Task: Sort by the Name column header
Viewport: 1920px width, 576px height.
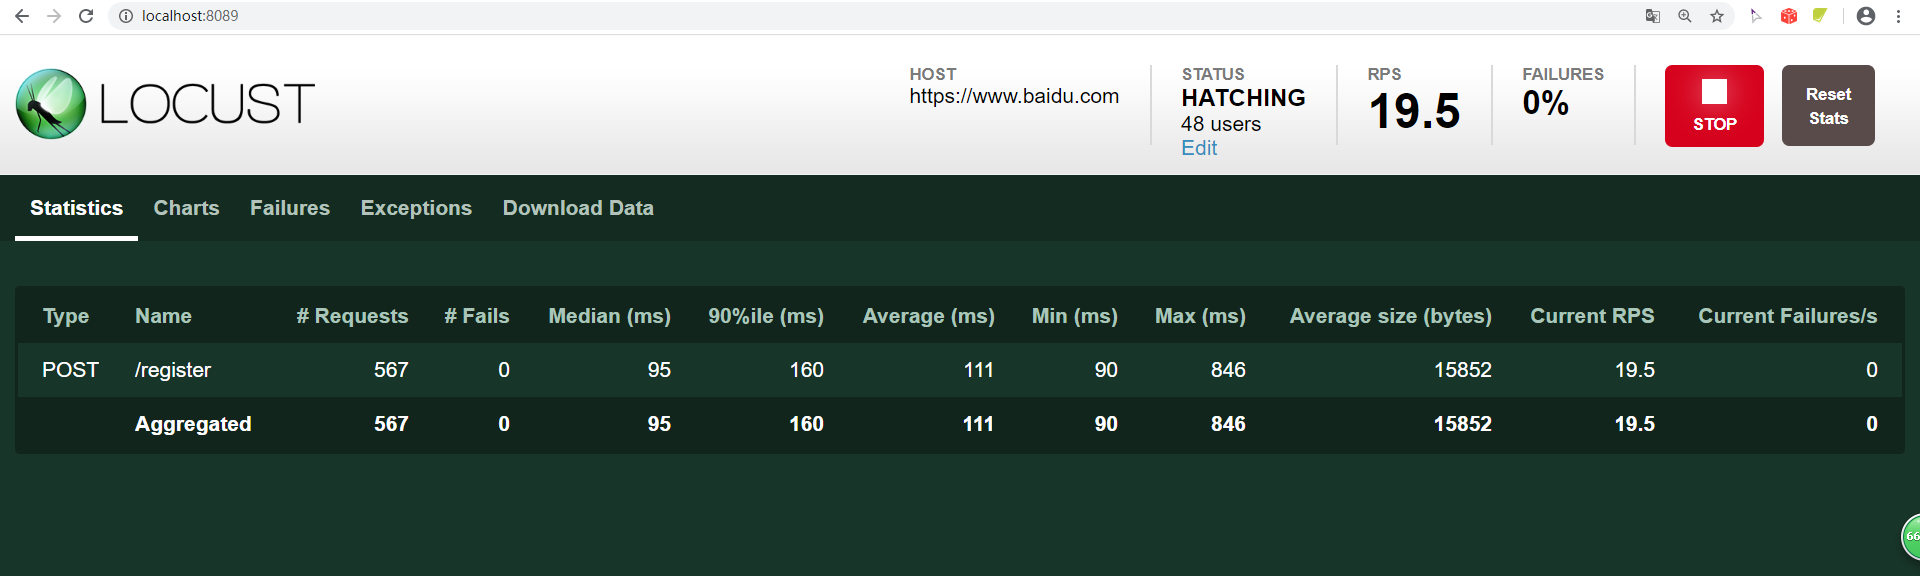Action: tap(163, 316)
